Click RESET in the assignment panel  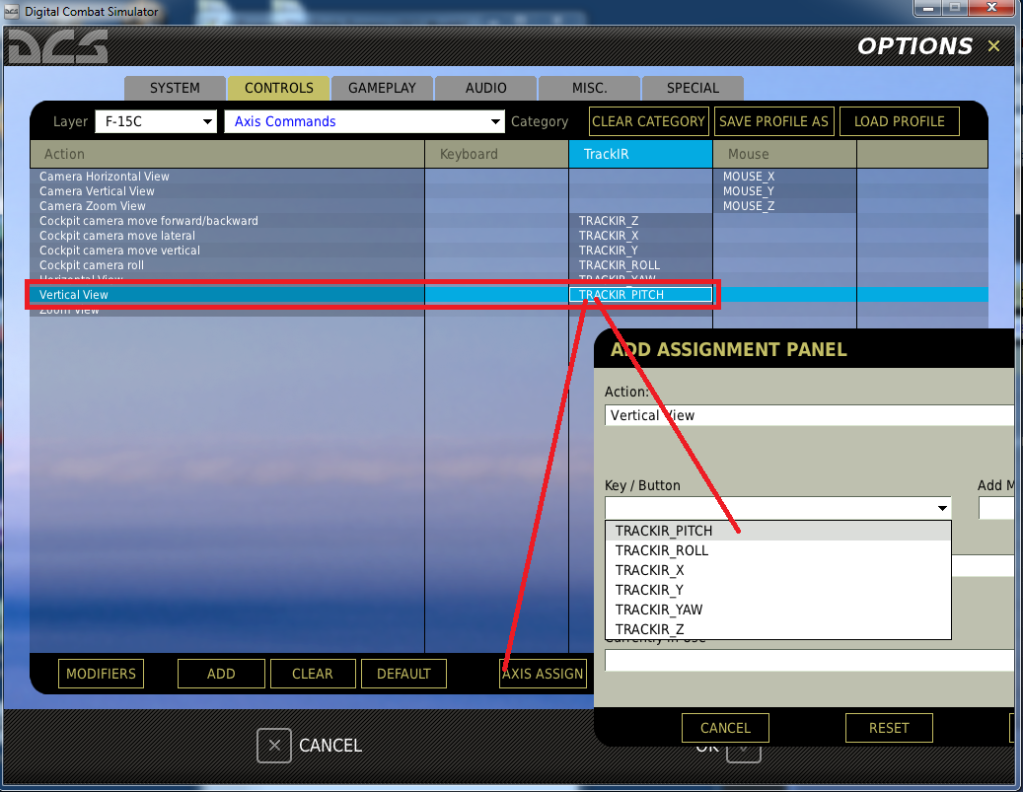(x=888, y=728)
